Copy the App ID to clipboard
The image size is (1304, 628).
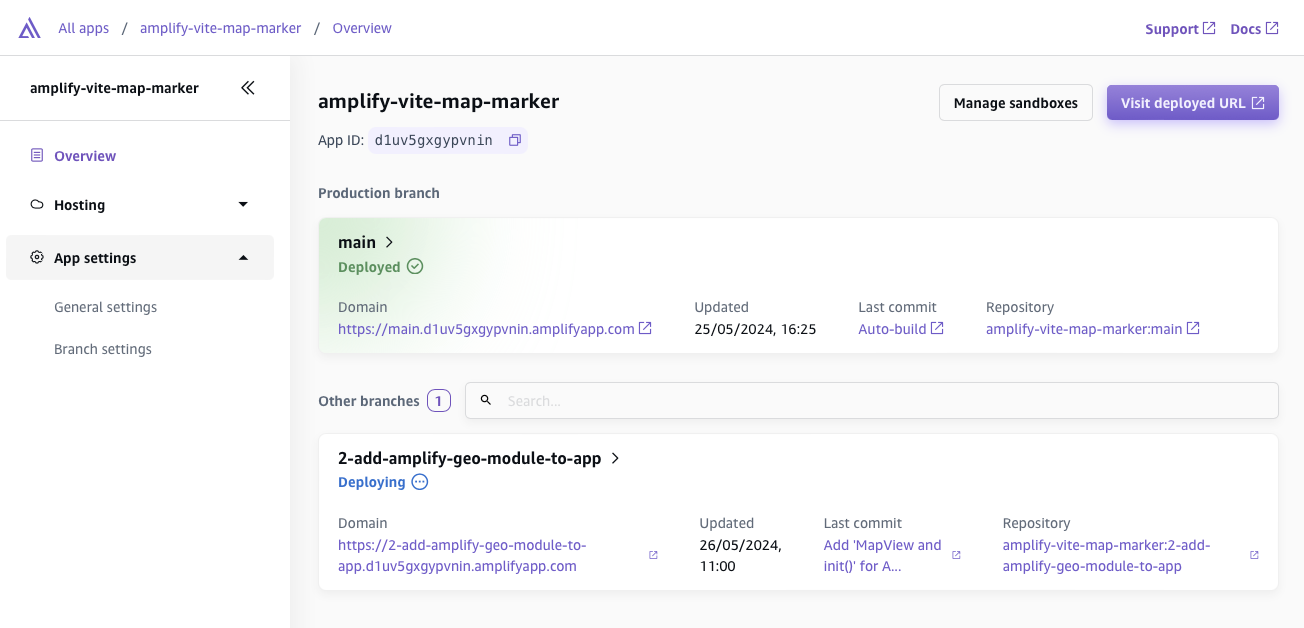point(515,140)
